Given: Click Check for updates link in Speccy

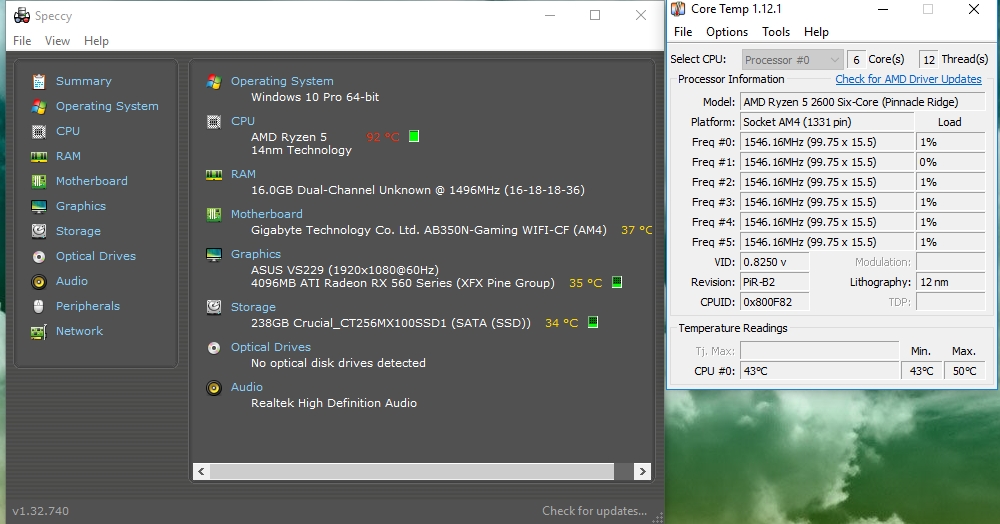Looking at the screenshot, I should pos(594,511).
